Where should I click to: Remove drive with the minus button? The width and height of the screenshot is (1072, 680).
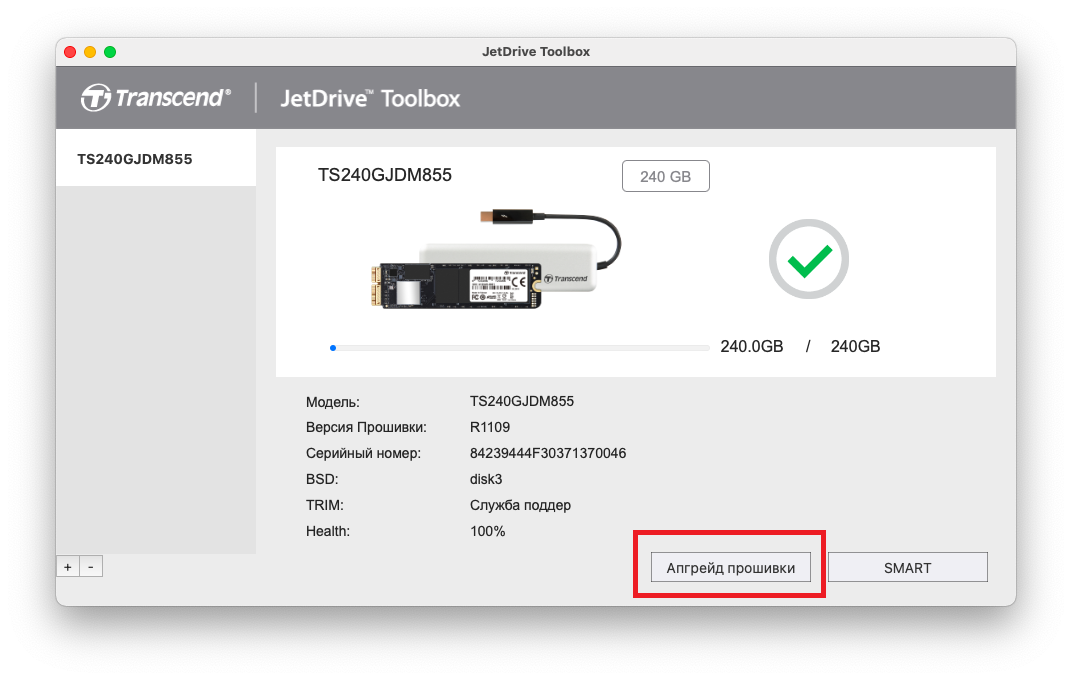[x=91, y=567]
